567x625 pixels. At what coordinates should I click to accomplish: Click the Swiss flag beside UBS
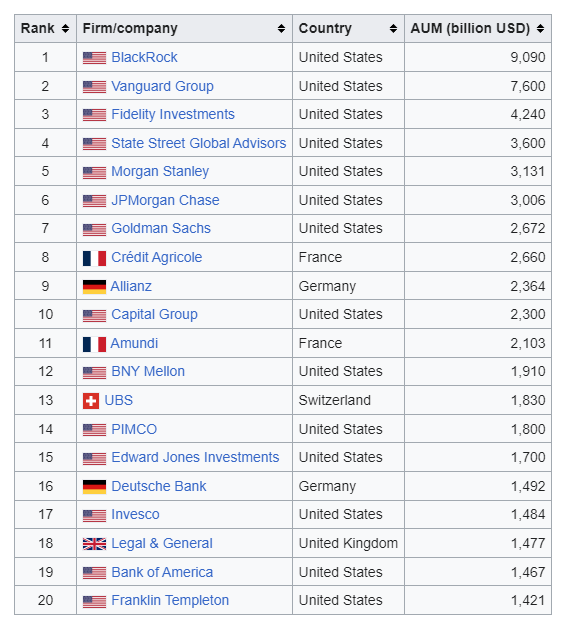click(91, 401)
